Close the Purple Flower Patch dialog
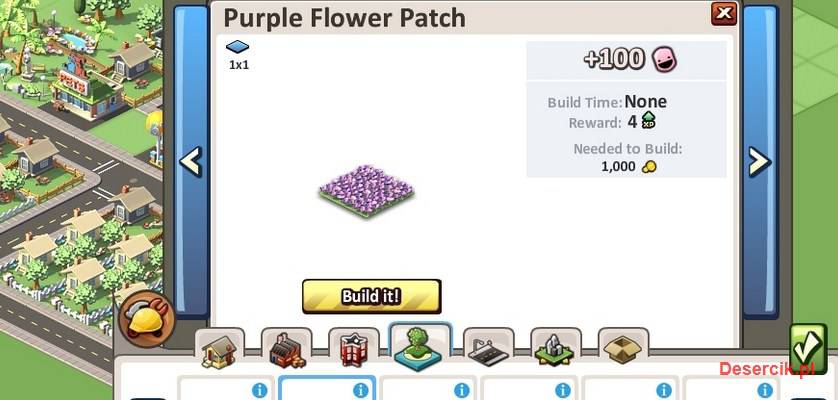 [724, 13]
